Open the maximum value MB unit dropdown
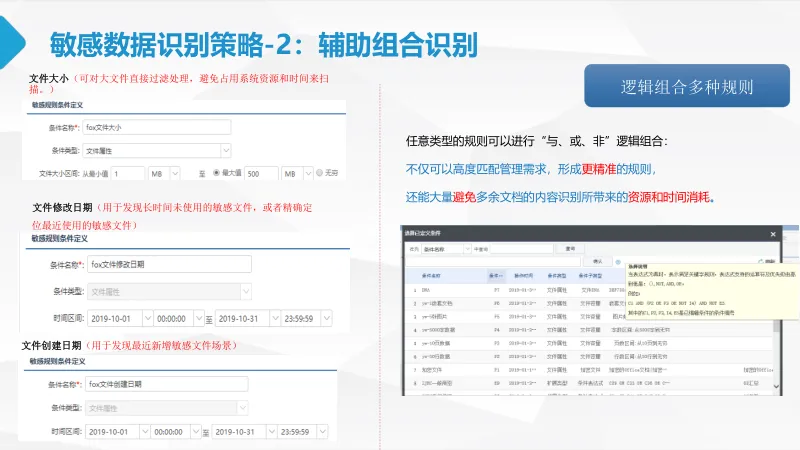 pos(308,173)
